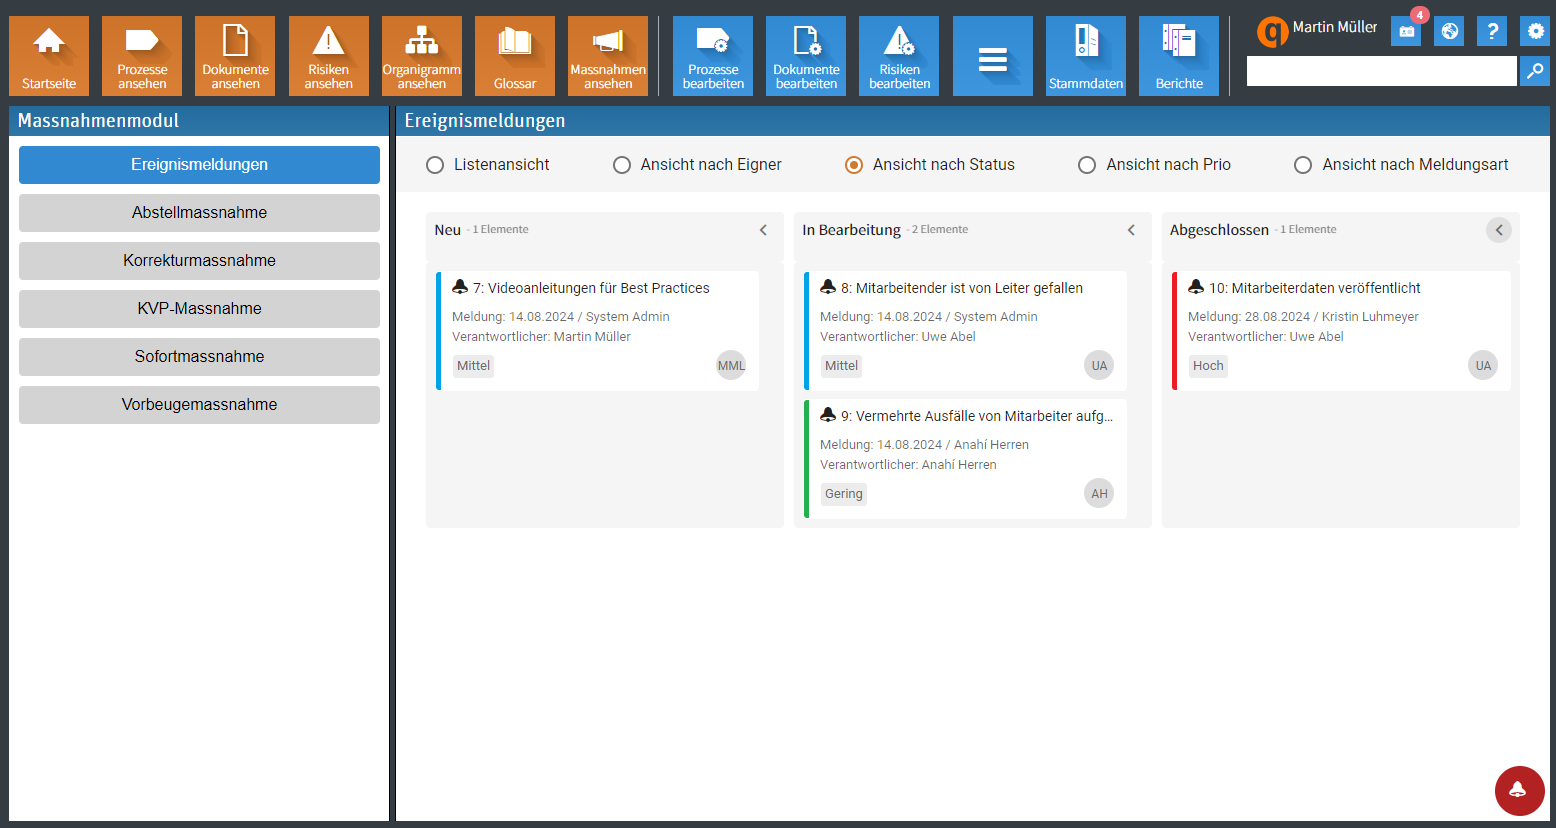Open the Berichte reports tile
This screenshot has height=828, width=1556.
[1179, 56]
